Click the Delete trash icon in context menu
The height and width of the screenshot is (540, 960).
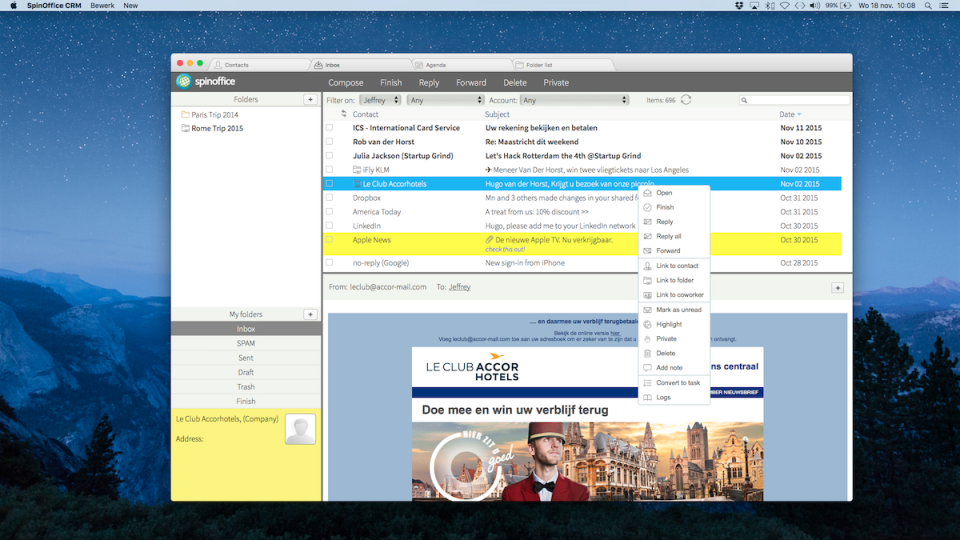pos(647,353)
